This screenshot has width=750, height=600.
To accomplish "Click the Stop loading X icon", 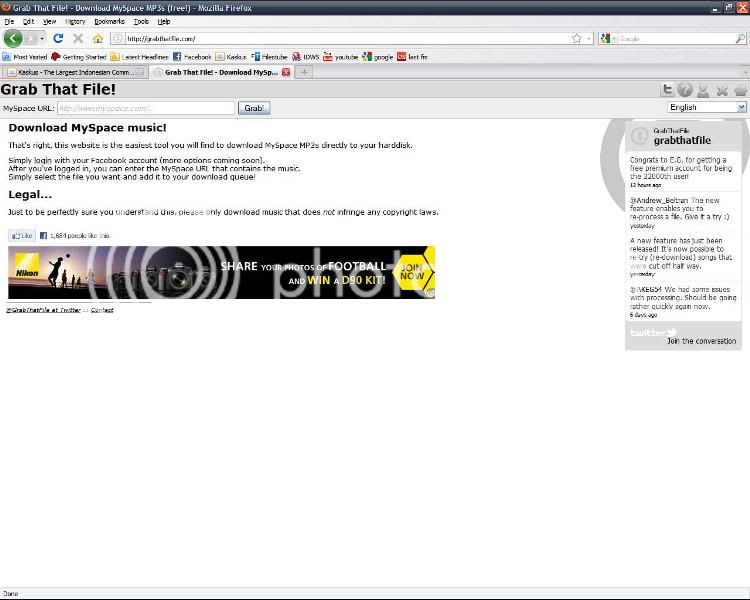I will 78,38.
